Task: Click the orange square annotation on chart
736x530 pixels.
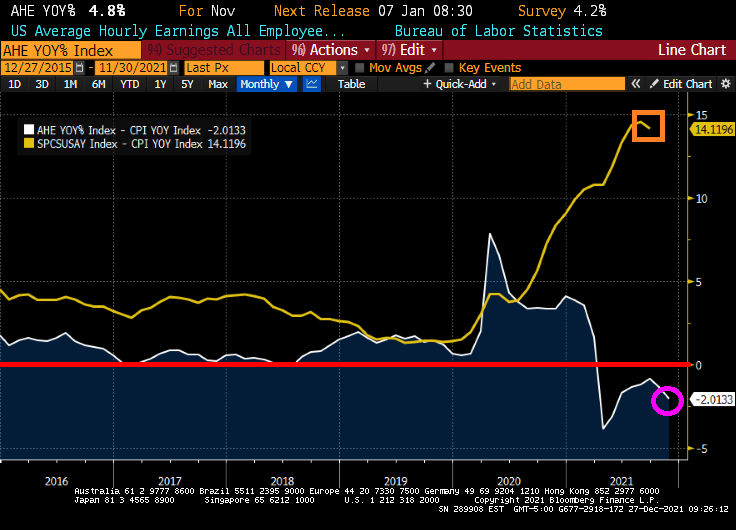Action: (x=648, y=124)
